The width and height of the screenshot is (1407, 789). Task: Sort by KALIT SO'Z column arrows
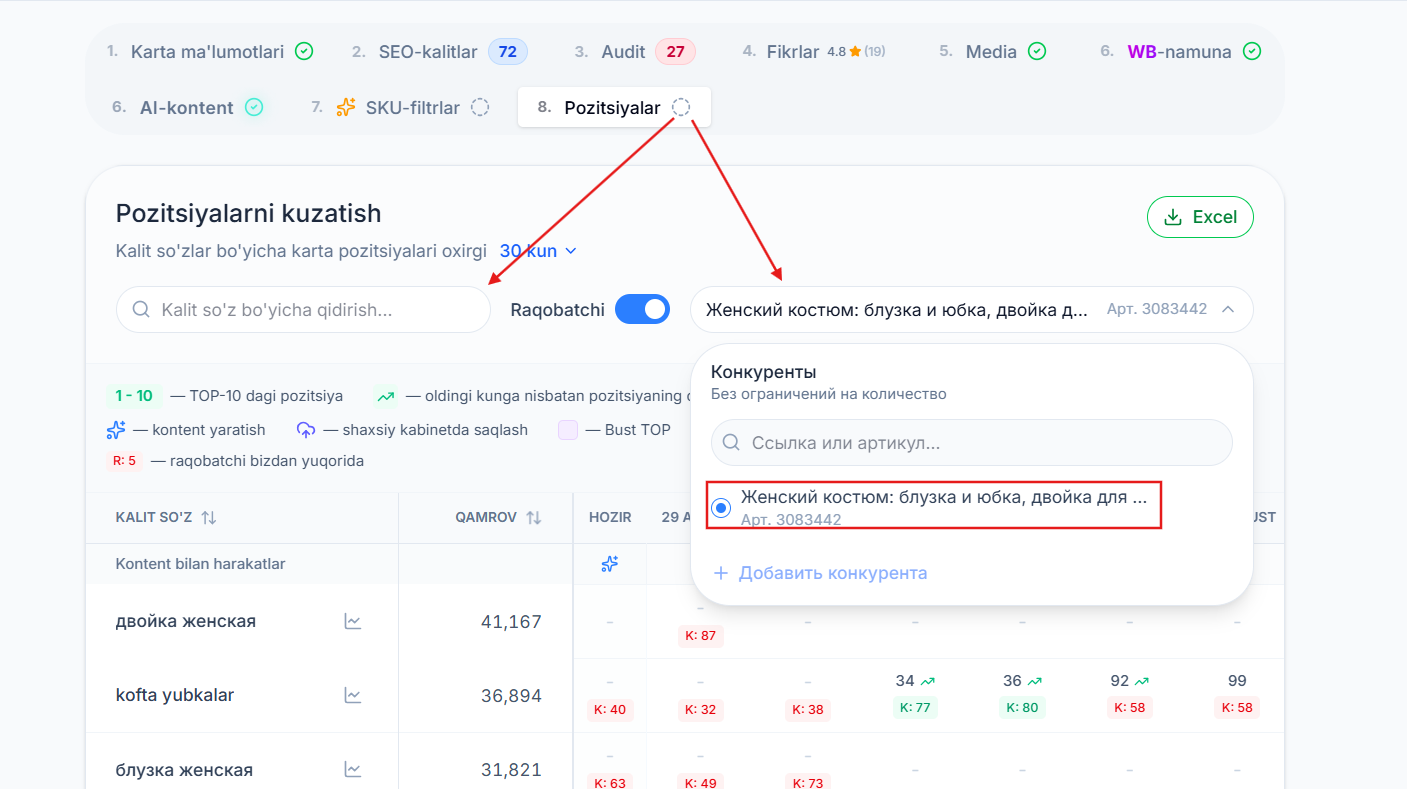coord(209,517)
